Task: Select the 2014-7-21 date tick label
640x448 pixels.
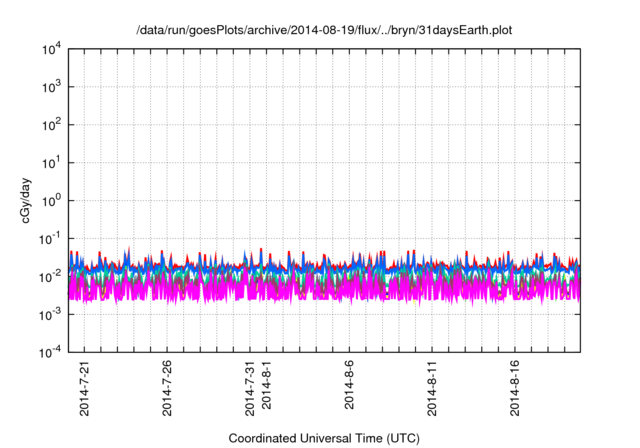Action: click(x=84, y=389)
